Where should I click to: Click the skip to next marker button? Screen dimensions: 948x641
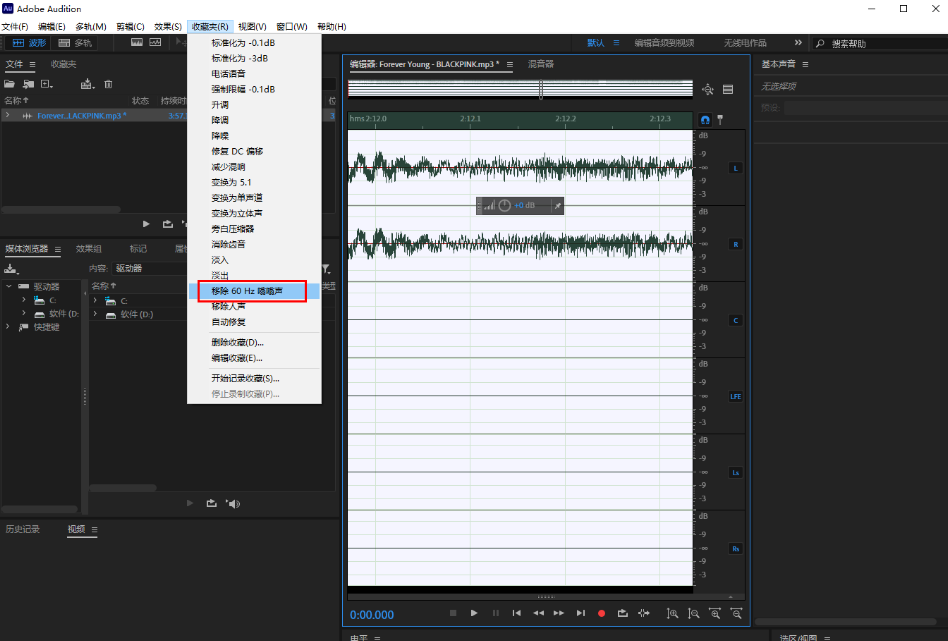coord(580,613)
